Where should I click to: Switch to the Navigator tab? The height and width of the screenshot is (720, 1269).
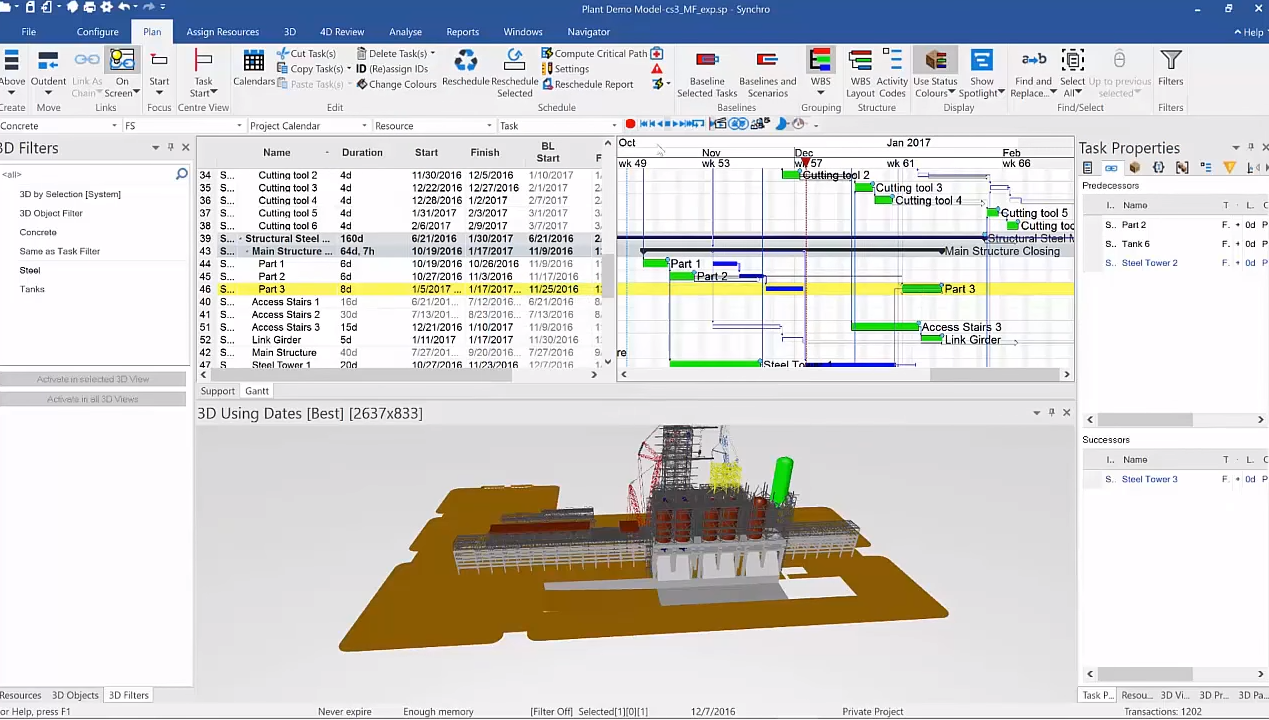pyautogui.click(x=588, y=32)
